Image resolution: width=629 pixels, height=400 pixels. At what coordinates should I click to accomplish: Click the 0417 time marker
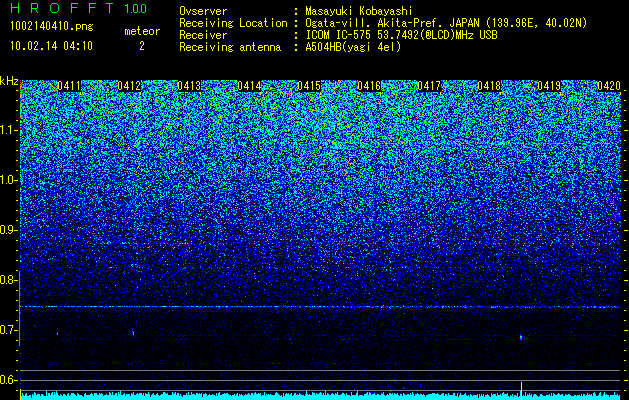click(429, 86)
